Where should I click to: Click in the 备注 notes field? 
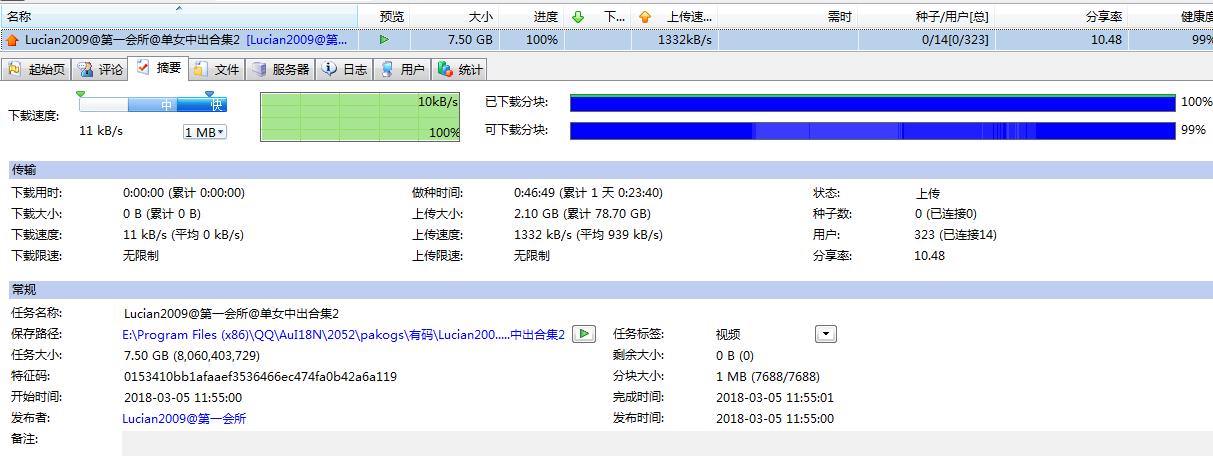coord(660,442)
